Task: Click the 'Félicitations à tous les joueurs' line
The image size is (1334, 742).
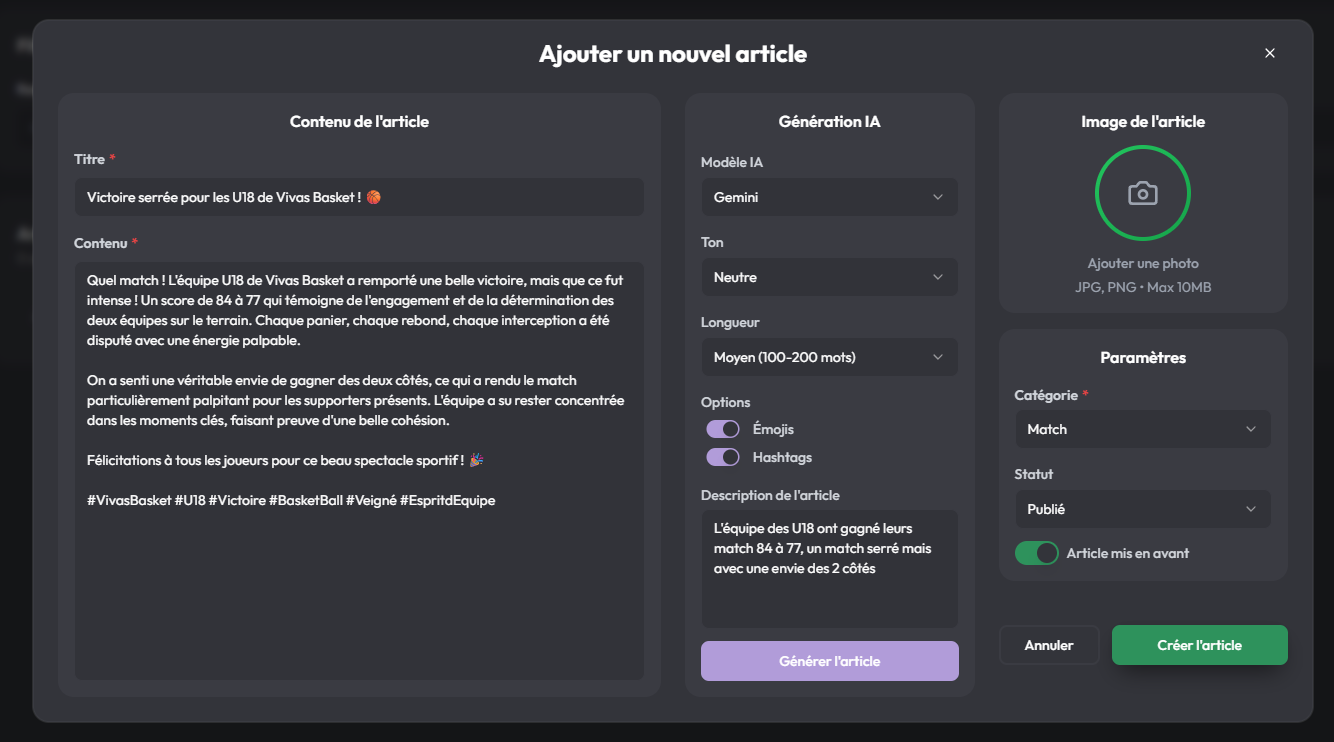Action: 285,460
